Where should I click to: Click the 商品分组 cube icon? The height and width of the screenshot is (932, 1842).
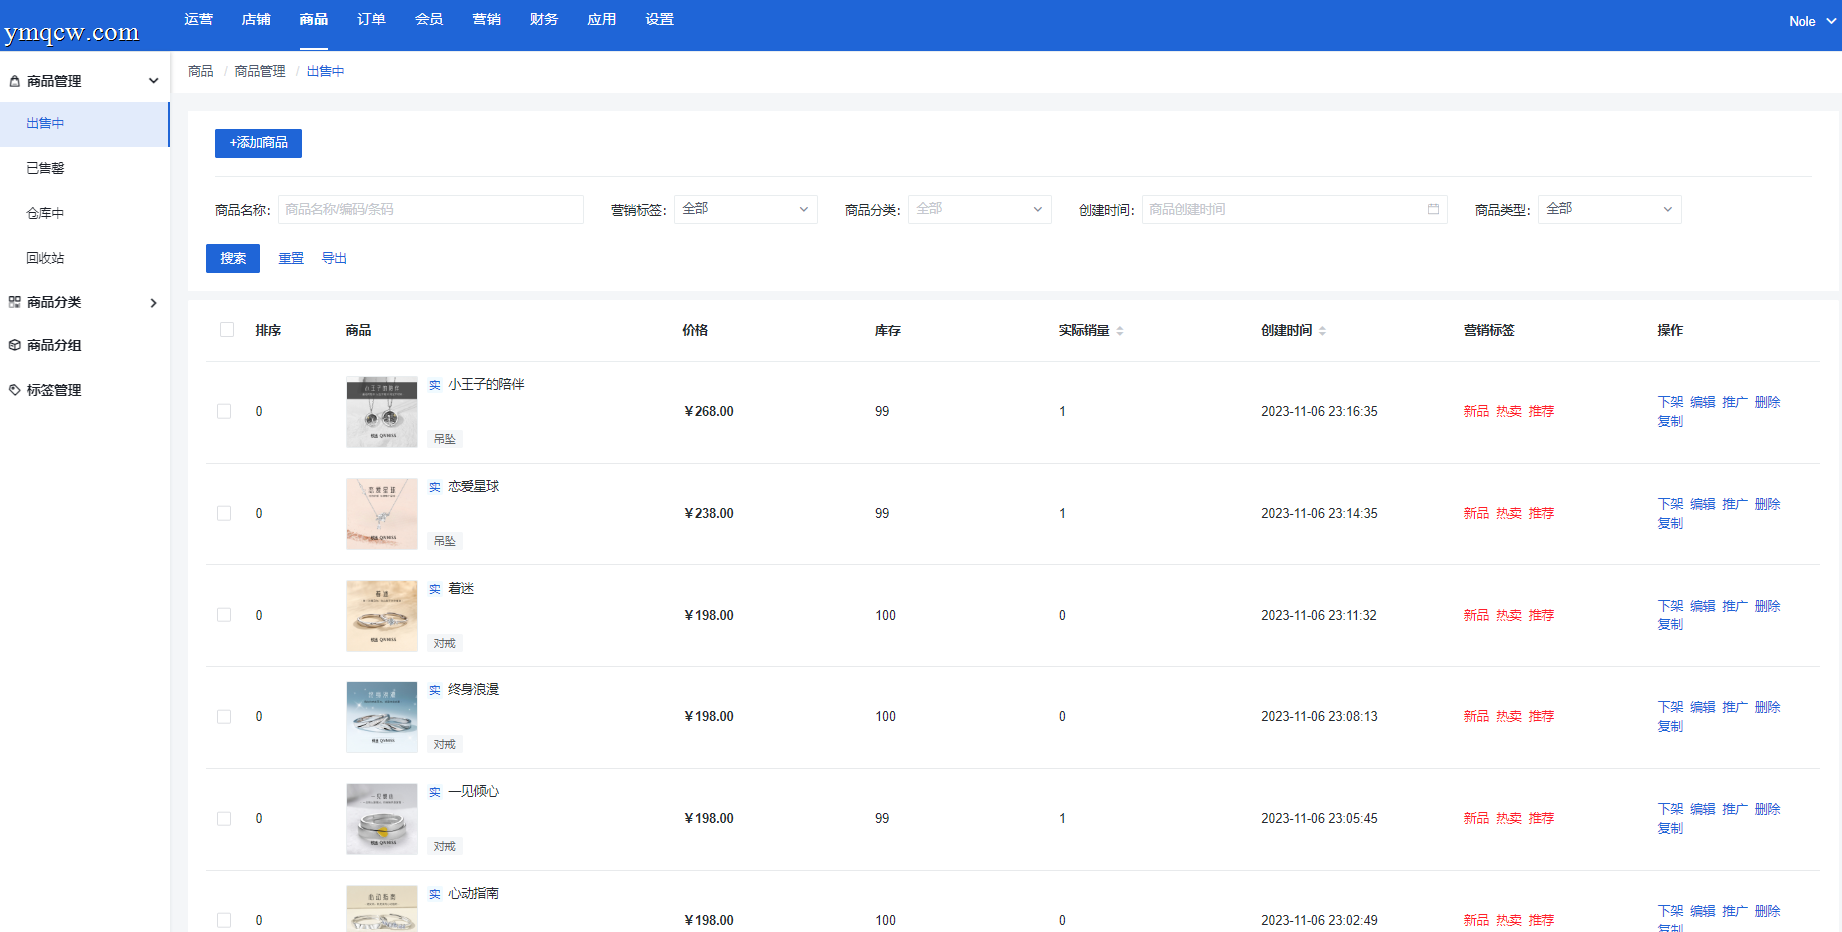[x=15, y=345]
